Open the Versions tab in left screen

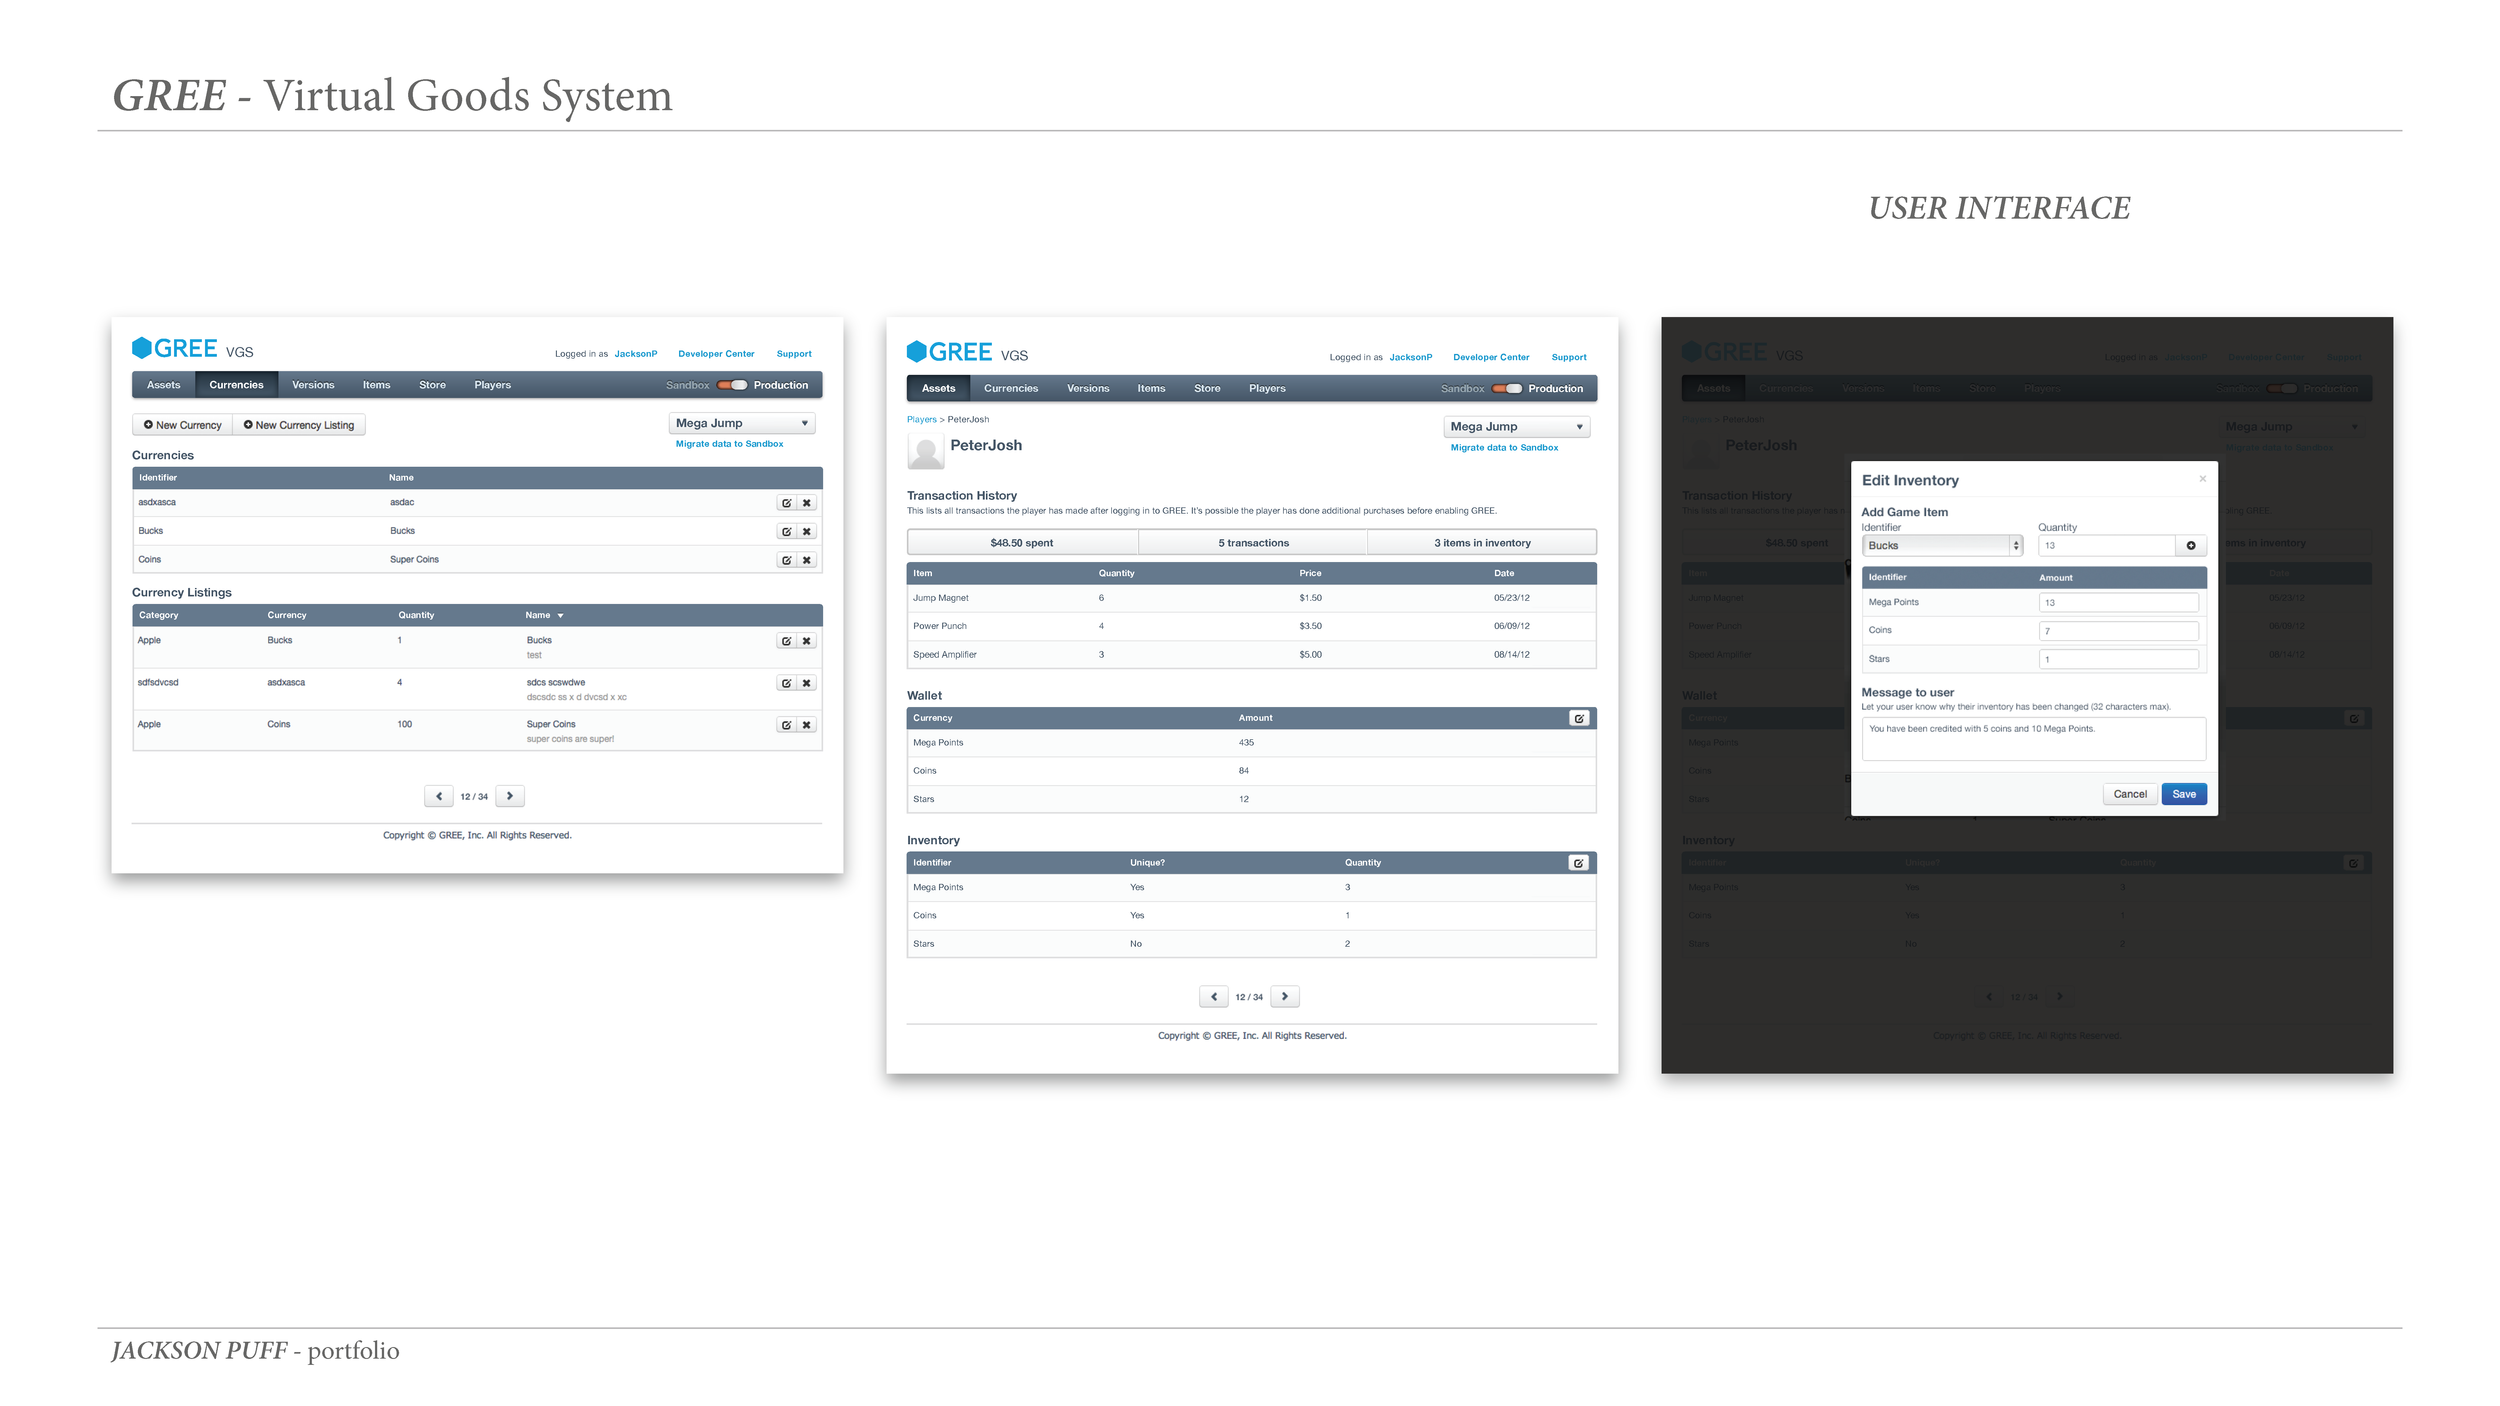(x=313, y=385)
